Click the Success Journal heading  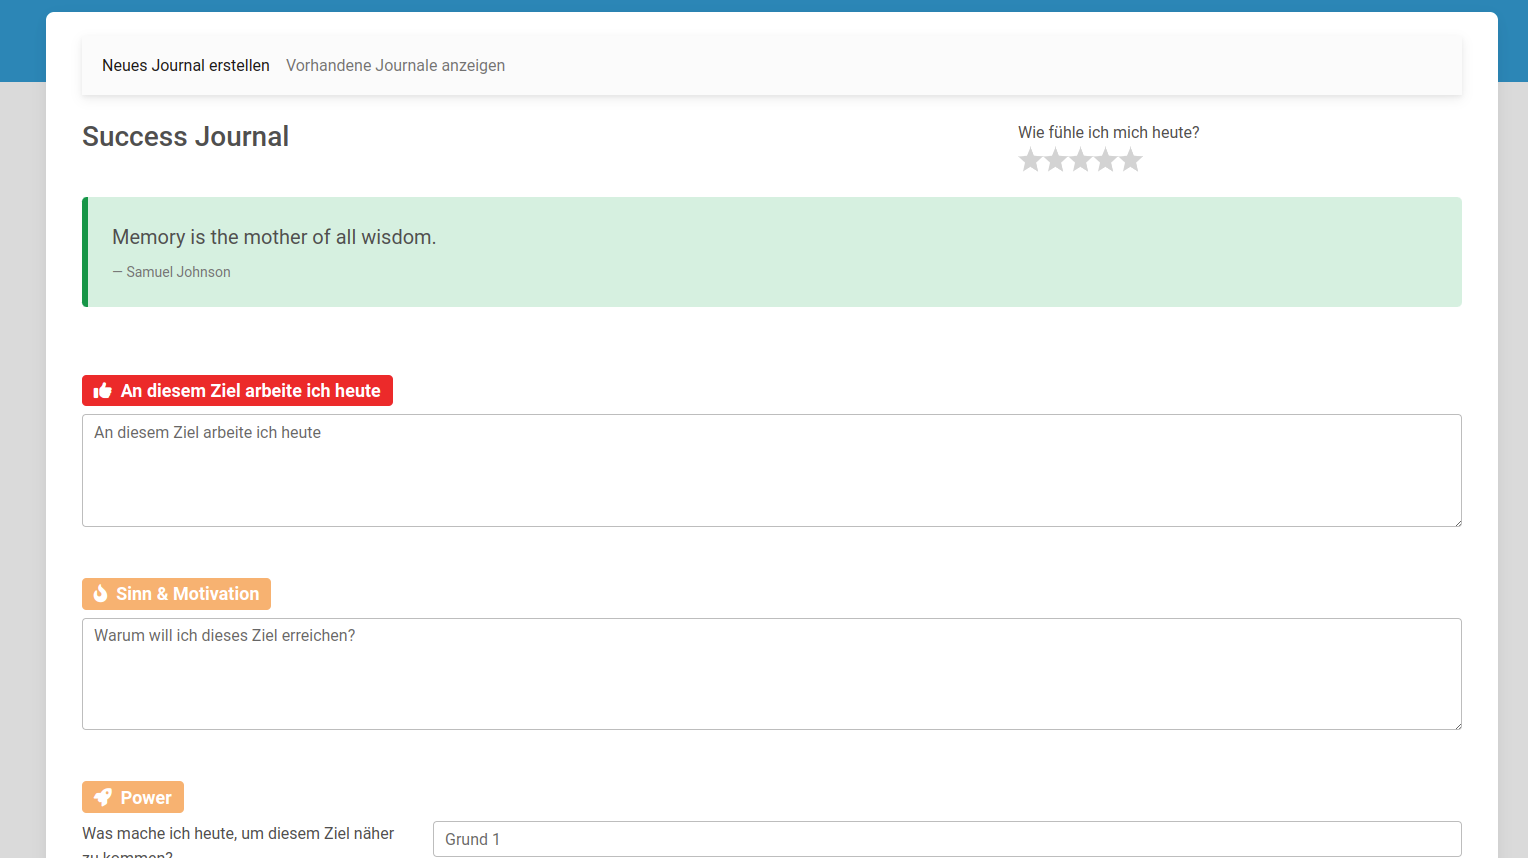[185, 137]
